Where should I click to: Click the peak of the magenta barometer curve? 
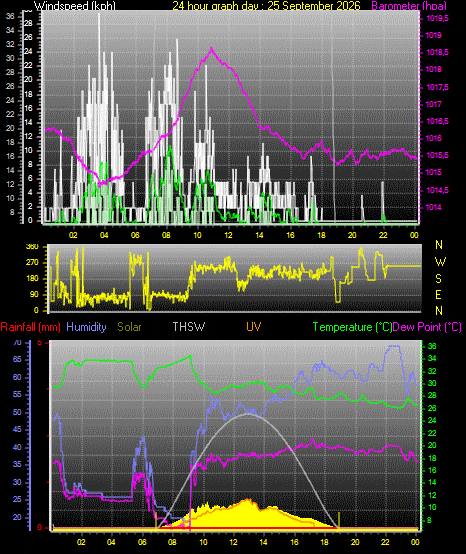[212, 48]
